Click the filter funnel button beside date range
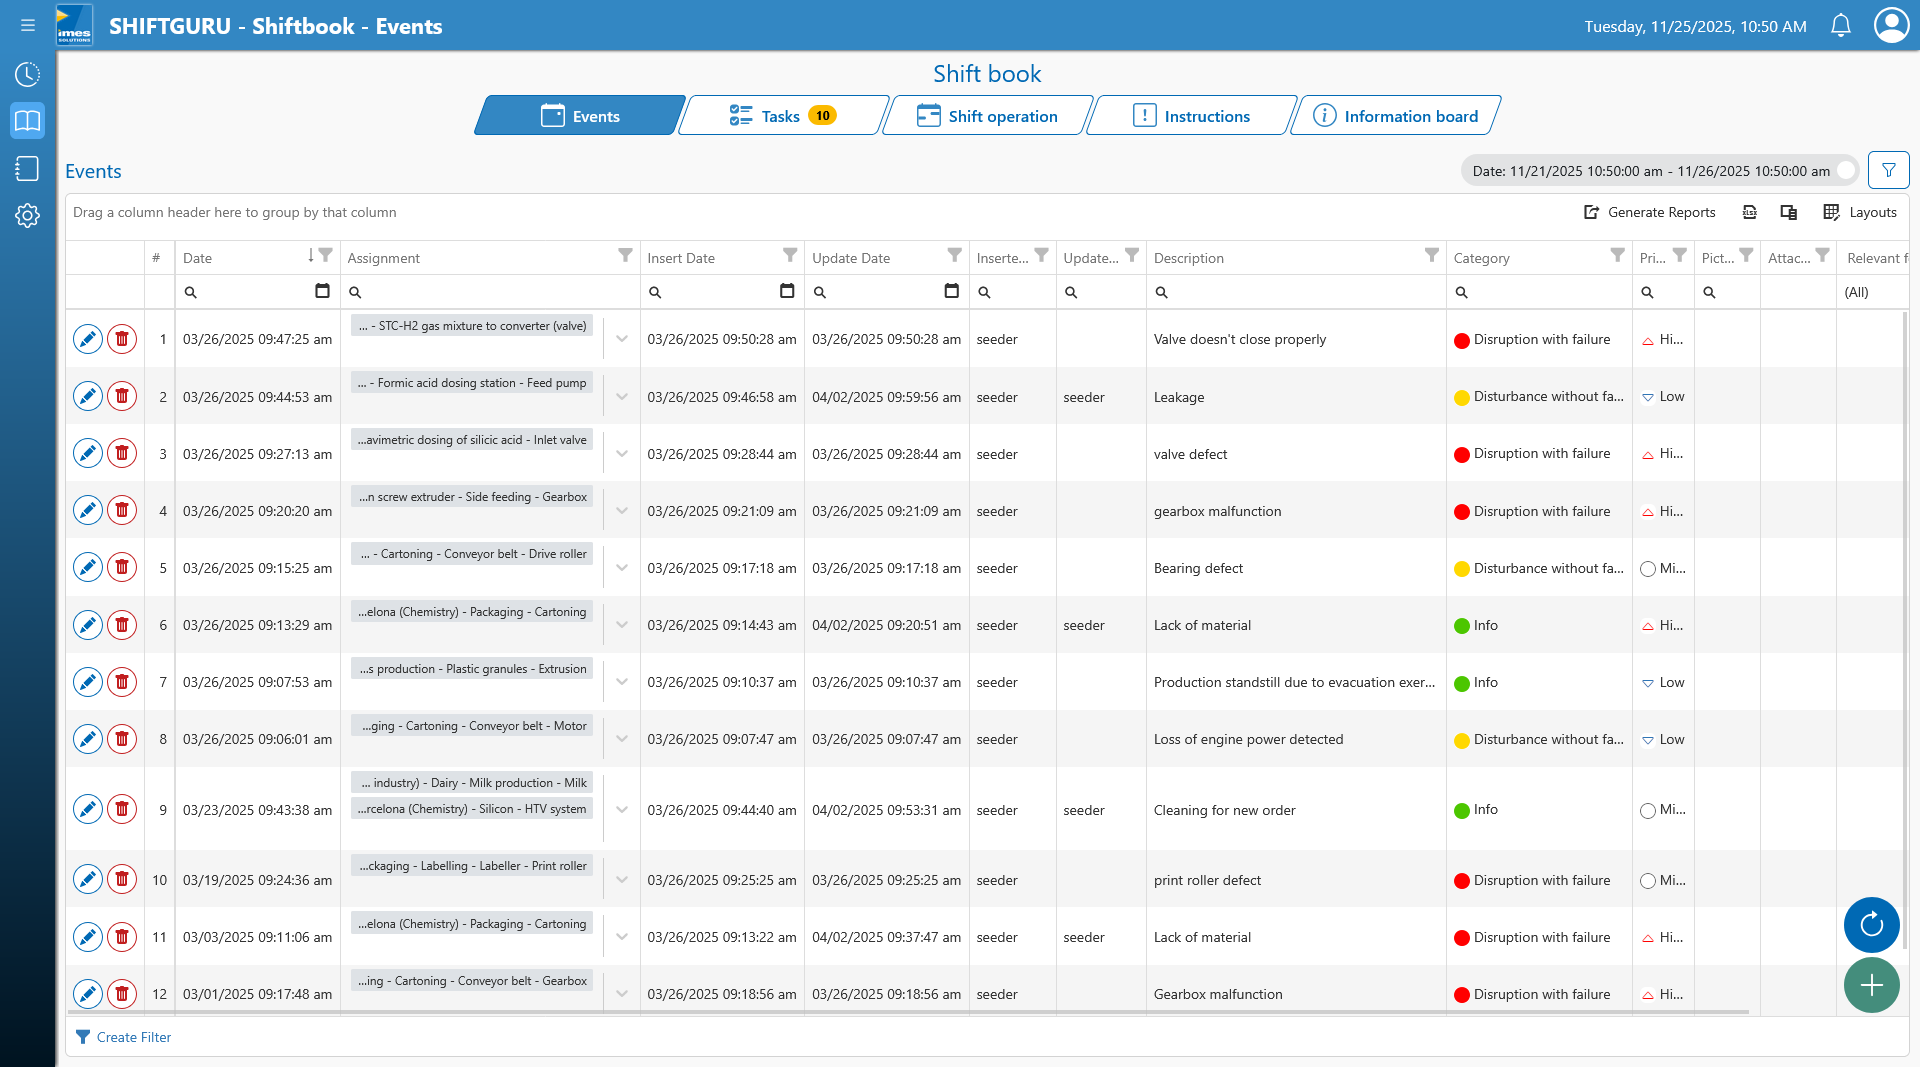This screenshot has width=1920, height=1067. [x=1888, y=171]
